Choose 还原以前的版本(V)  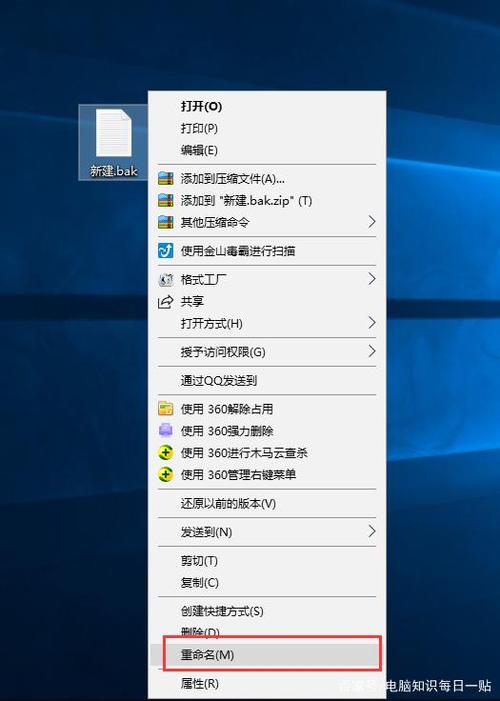click(x=267, y=503)
